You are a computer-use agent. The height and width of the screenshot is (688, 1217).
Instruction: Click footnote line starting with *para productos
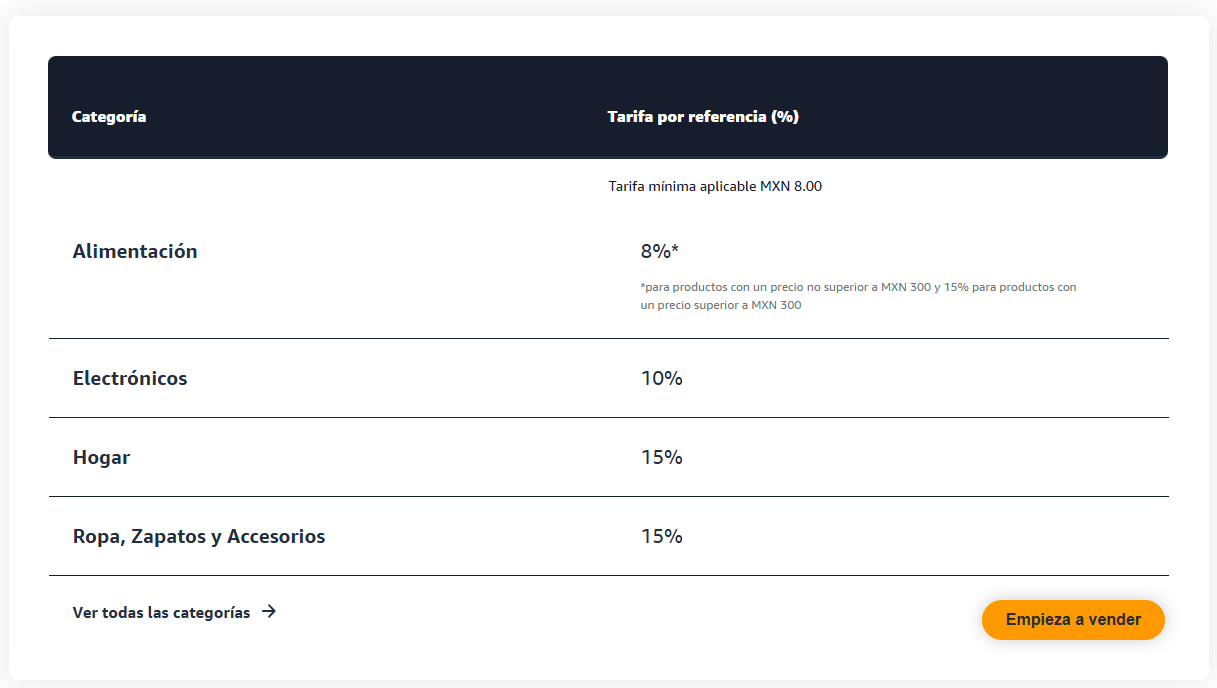pyautogui.click(x=858, y=287)
